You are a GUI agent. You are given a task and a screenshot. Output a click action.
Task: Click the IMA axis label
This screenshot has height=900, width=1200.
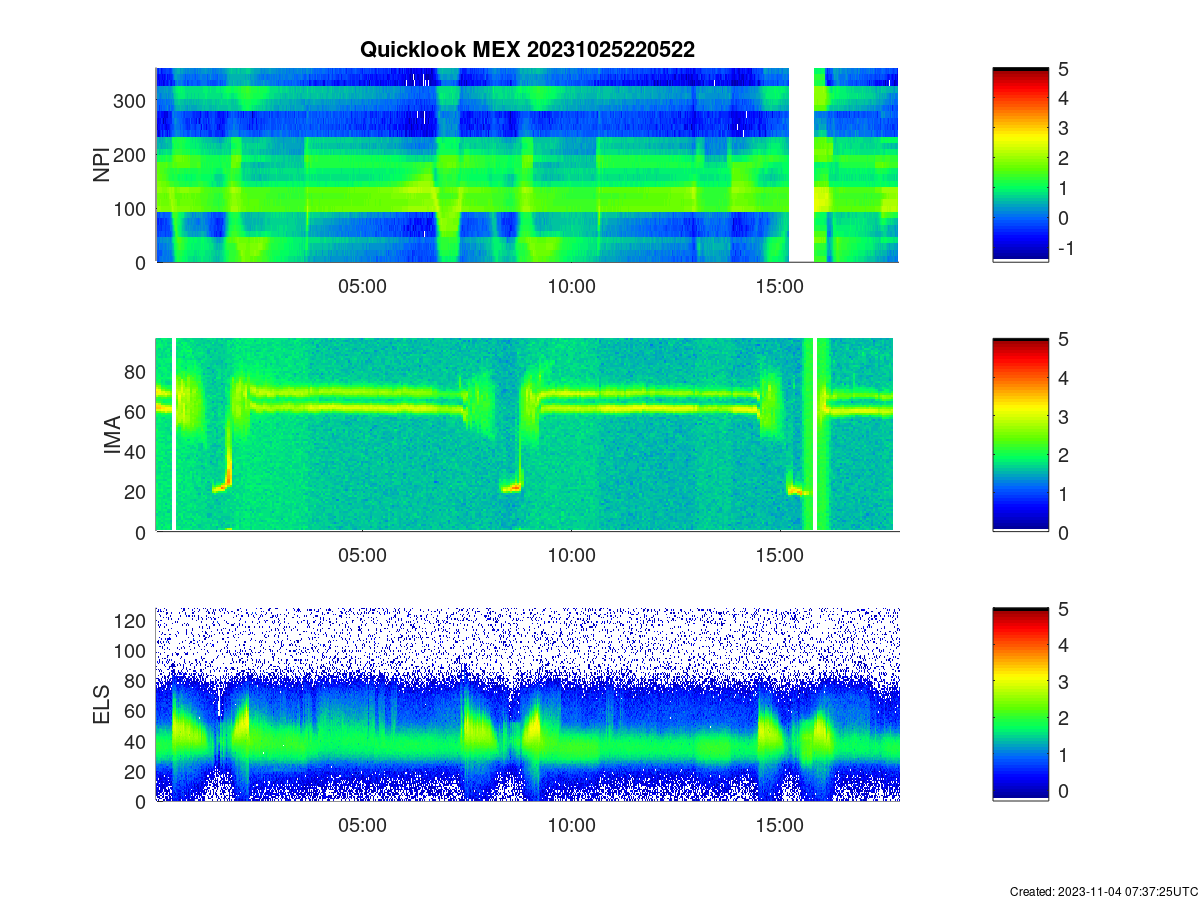click(x=112, y=436)
